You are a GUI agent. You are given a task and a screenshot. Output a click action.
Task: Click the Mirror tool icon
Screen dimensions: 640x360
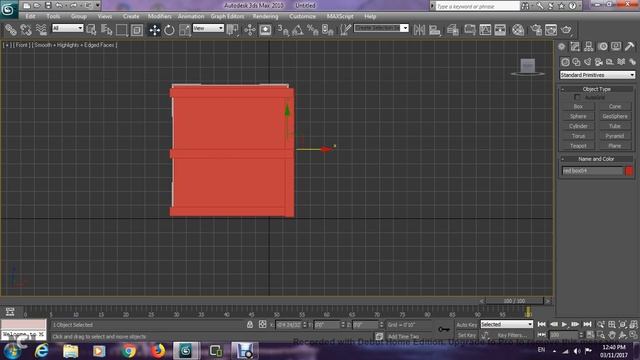[x=419, y=30]
